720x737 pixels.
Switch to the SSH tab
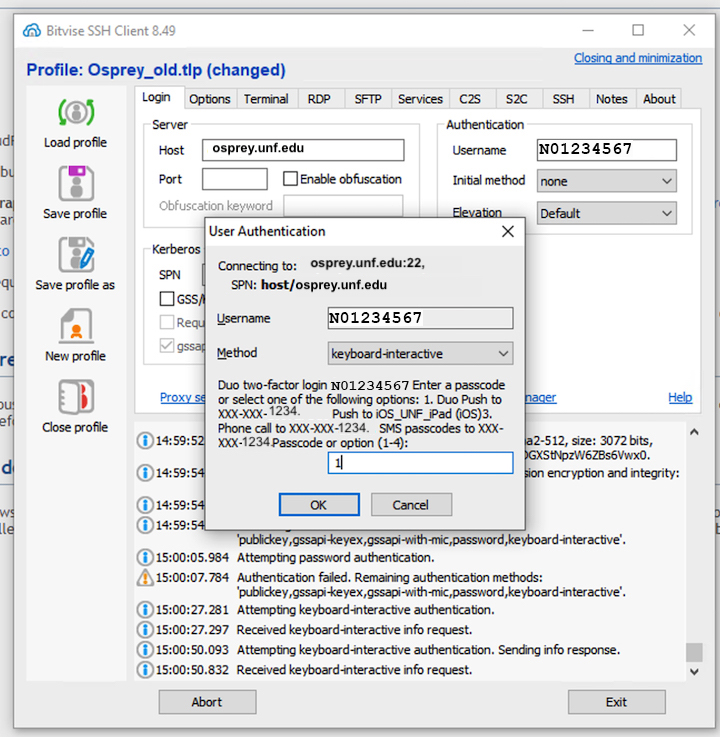[563, 99]
